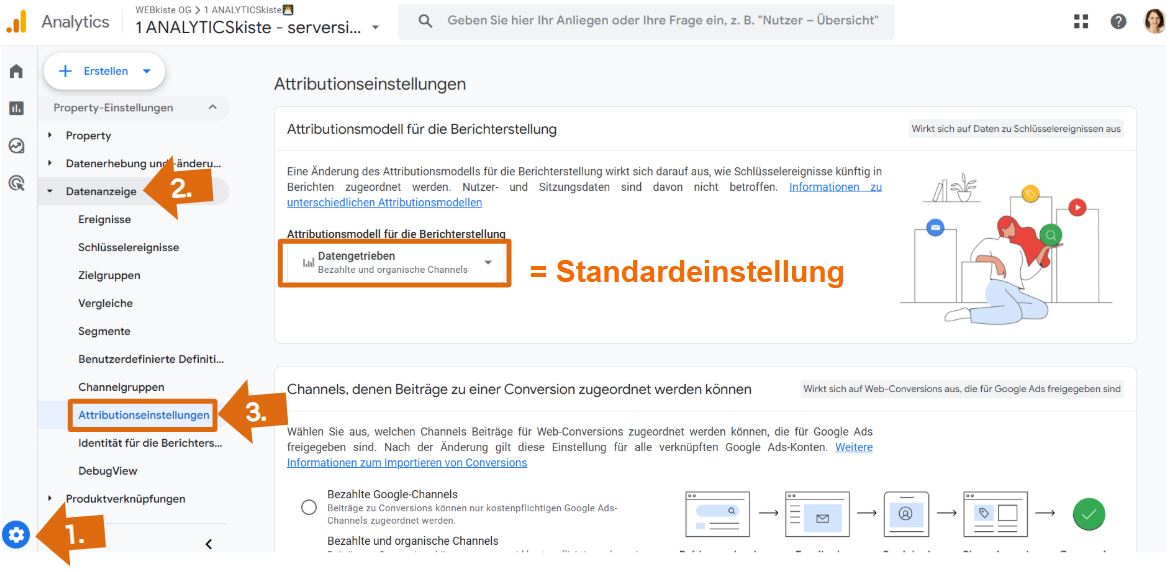Open Schlüsselereignisse in the sidebar
Screen dimensions: 1171x572
[x=128, y=247]
